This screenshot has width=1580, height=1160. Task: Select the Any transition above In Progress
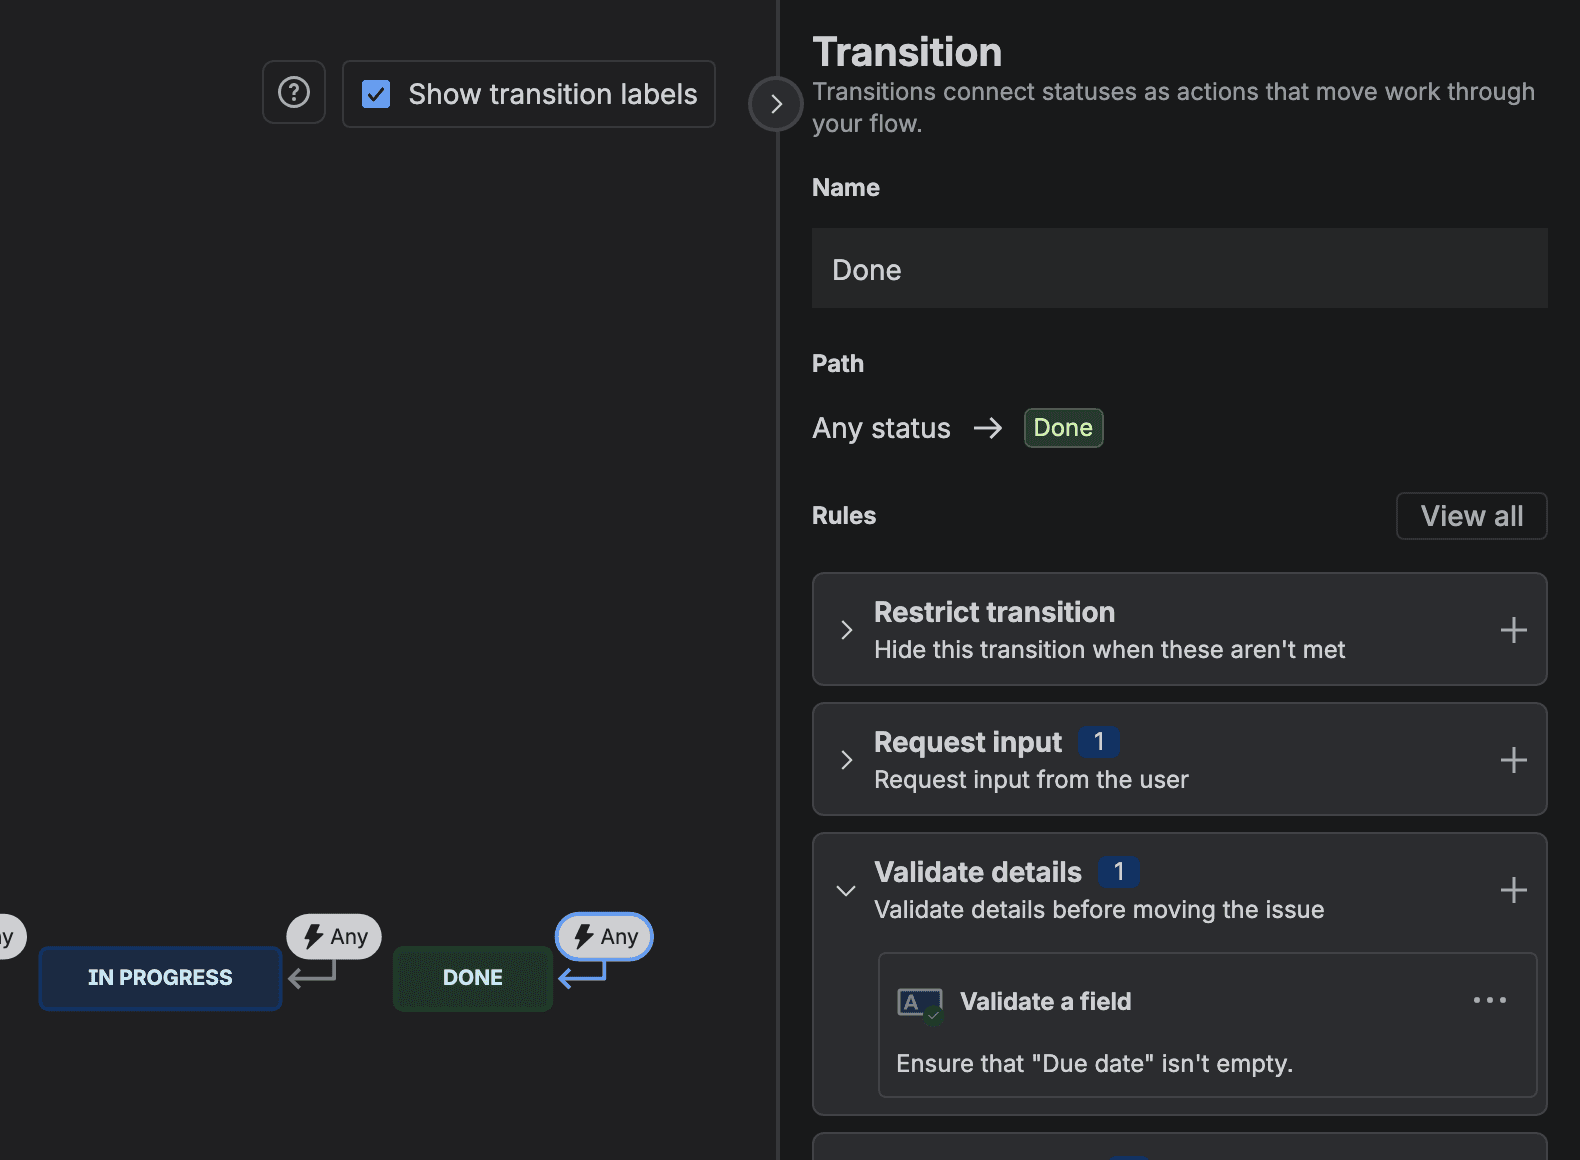tap(334, 937)
